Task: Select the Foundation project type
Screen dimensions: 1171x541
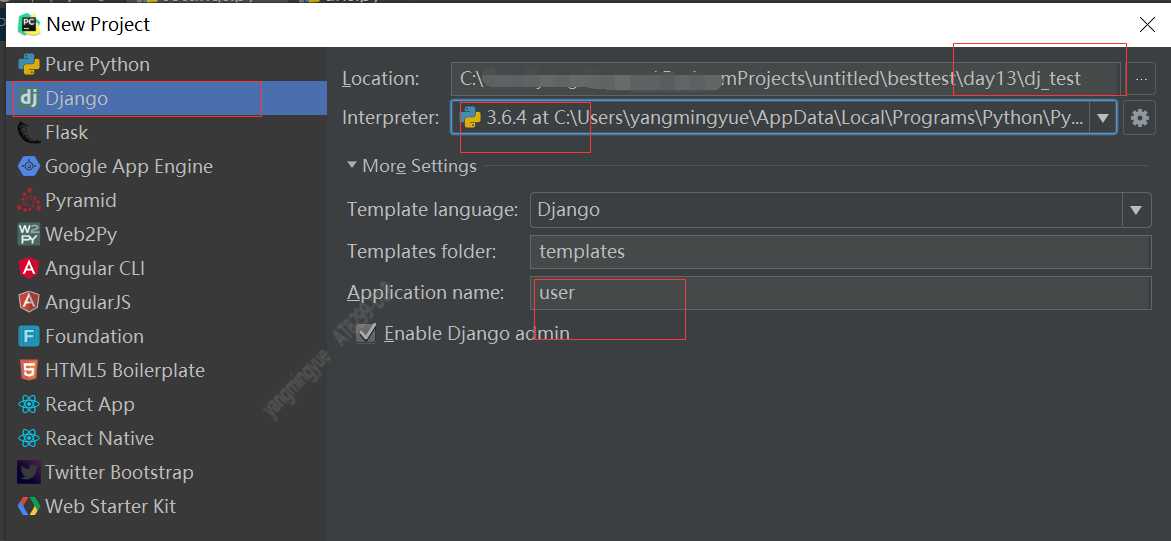Action: pos(166,336)
